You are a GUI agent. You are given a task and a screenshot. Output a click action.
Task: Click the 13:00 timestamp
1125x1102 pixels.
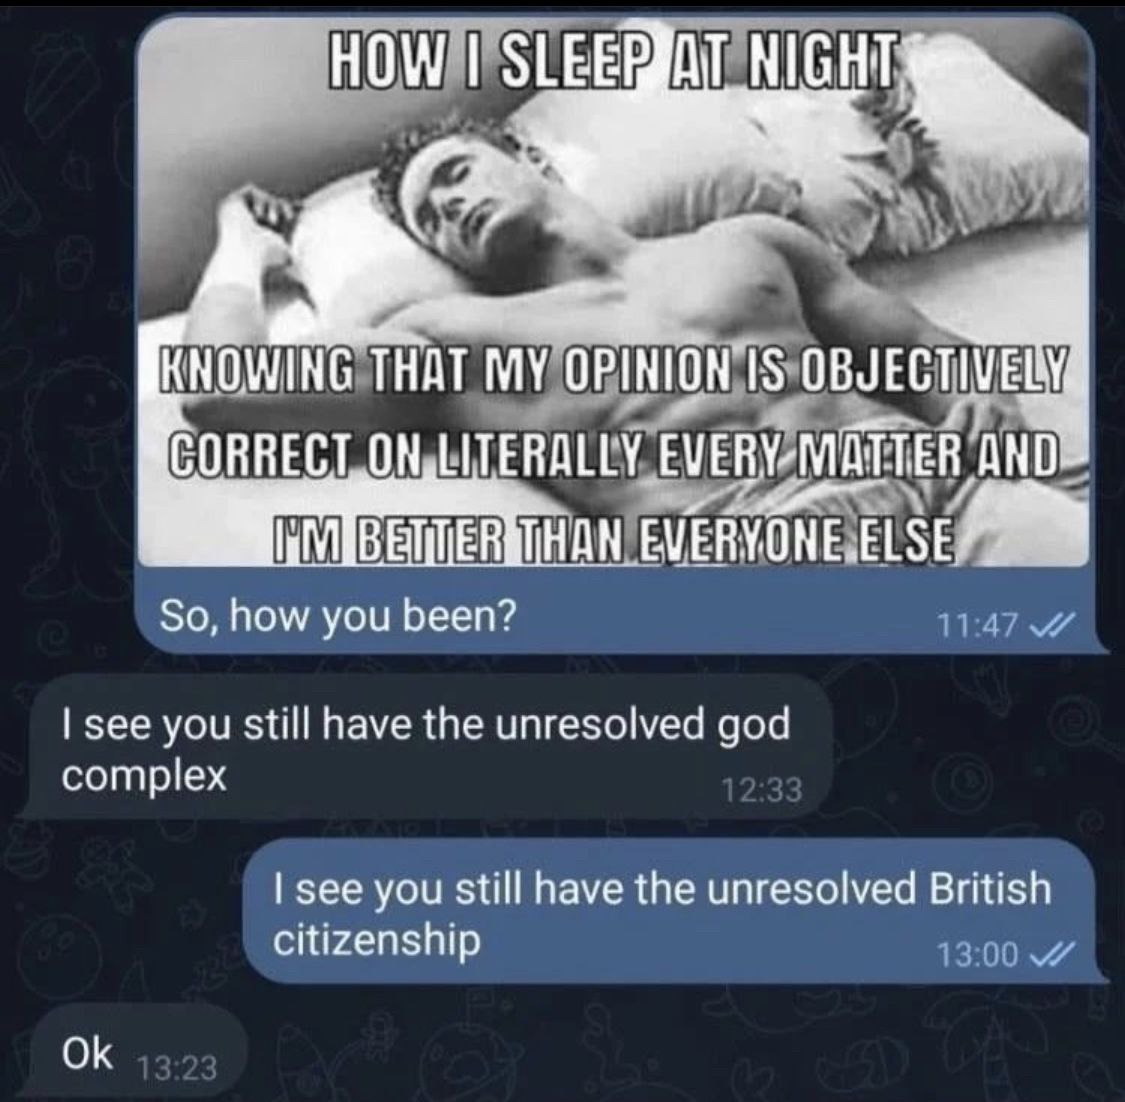[977, 954]
